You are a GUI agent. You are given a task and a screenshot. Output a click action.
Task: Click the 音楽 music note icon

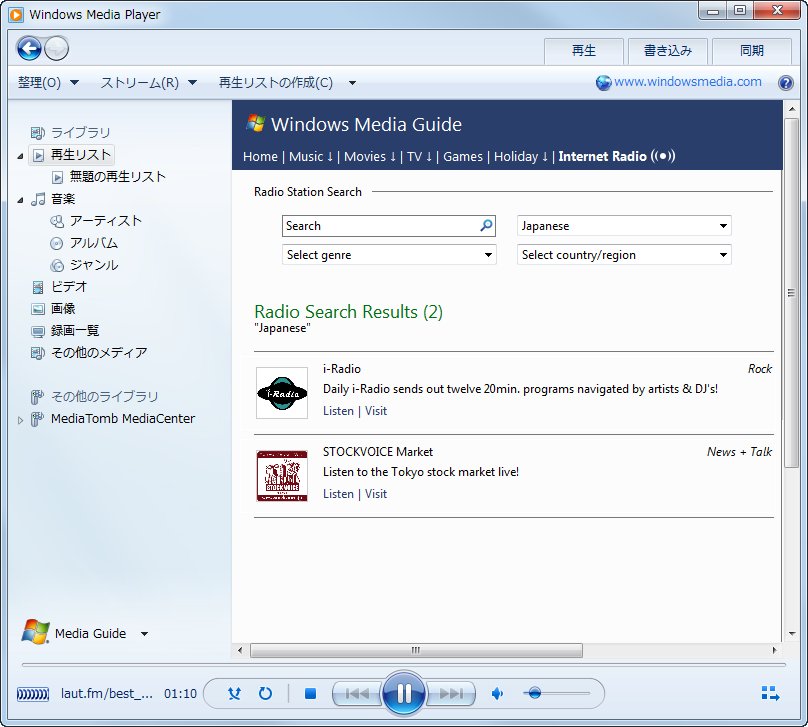(x=38, y=199)
